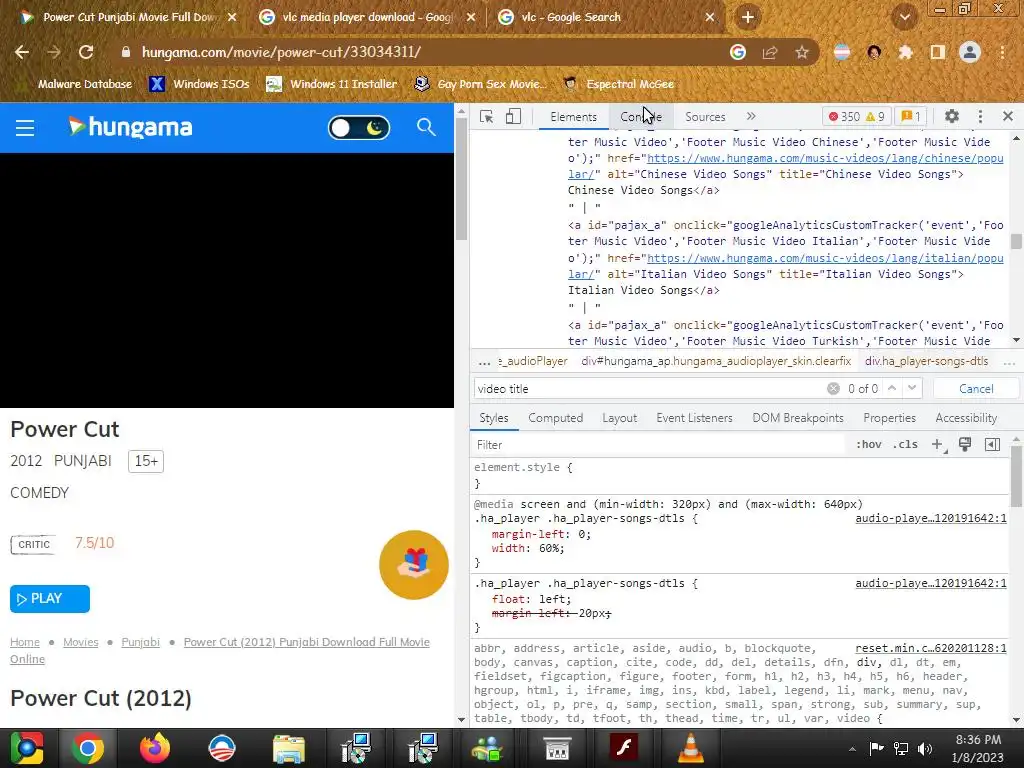1024x768 pixels.
Task: Add a new style rule plus icon
Action: point(938,445)
